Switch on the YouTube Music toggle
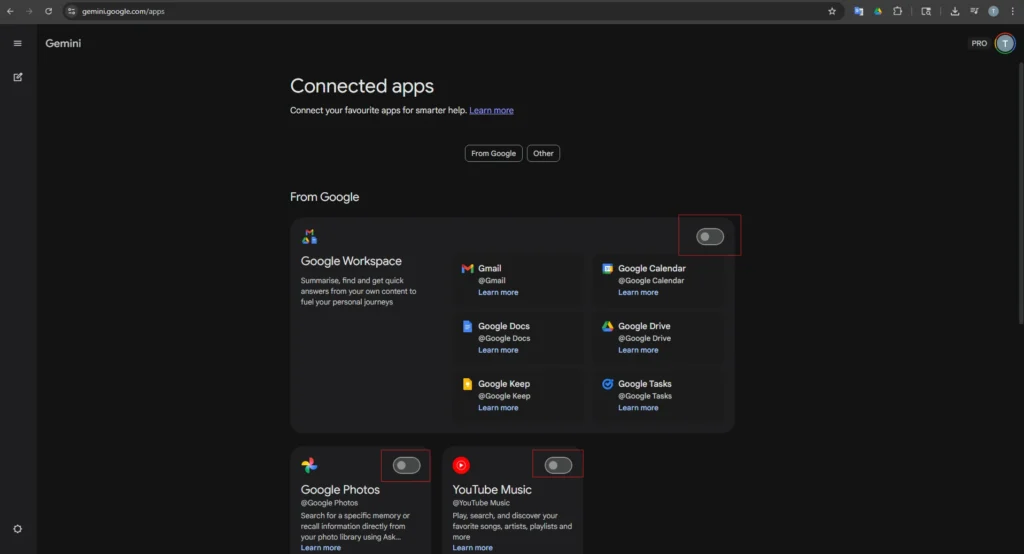 pos(558,465)
